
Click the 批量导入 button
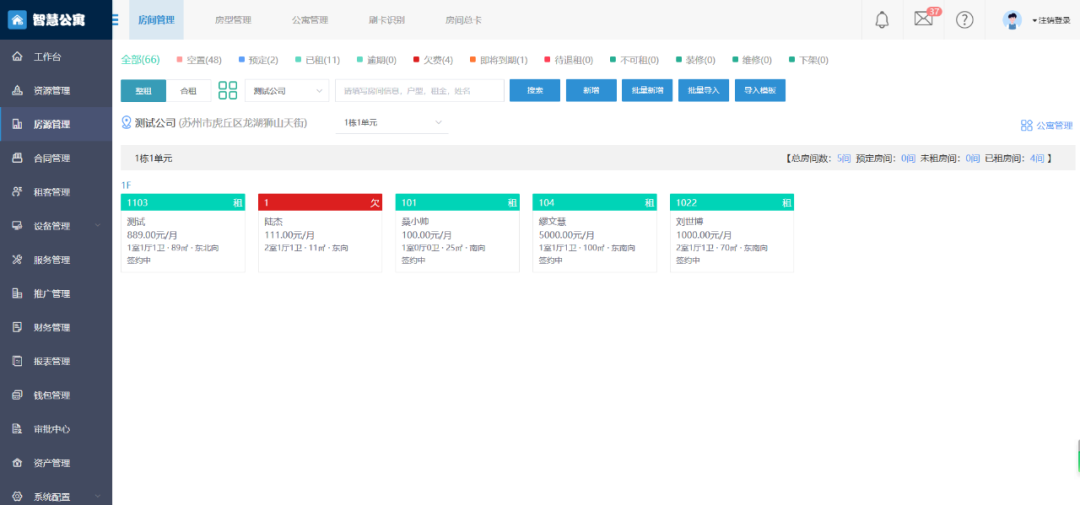click(x=703, y=90)
